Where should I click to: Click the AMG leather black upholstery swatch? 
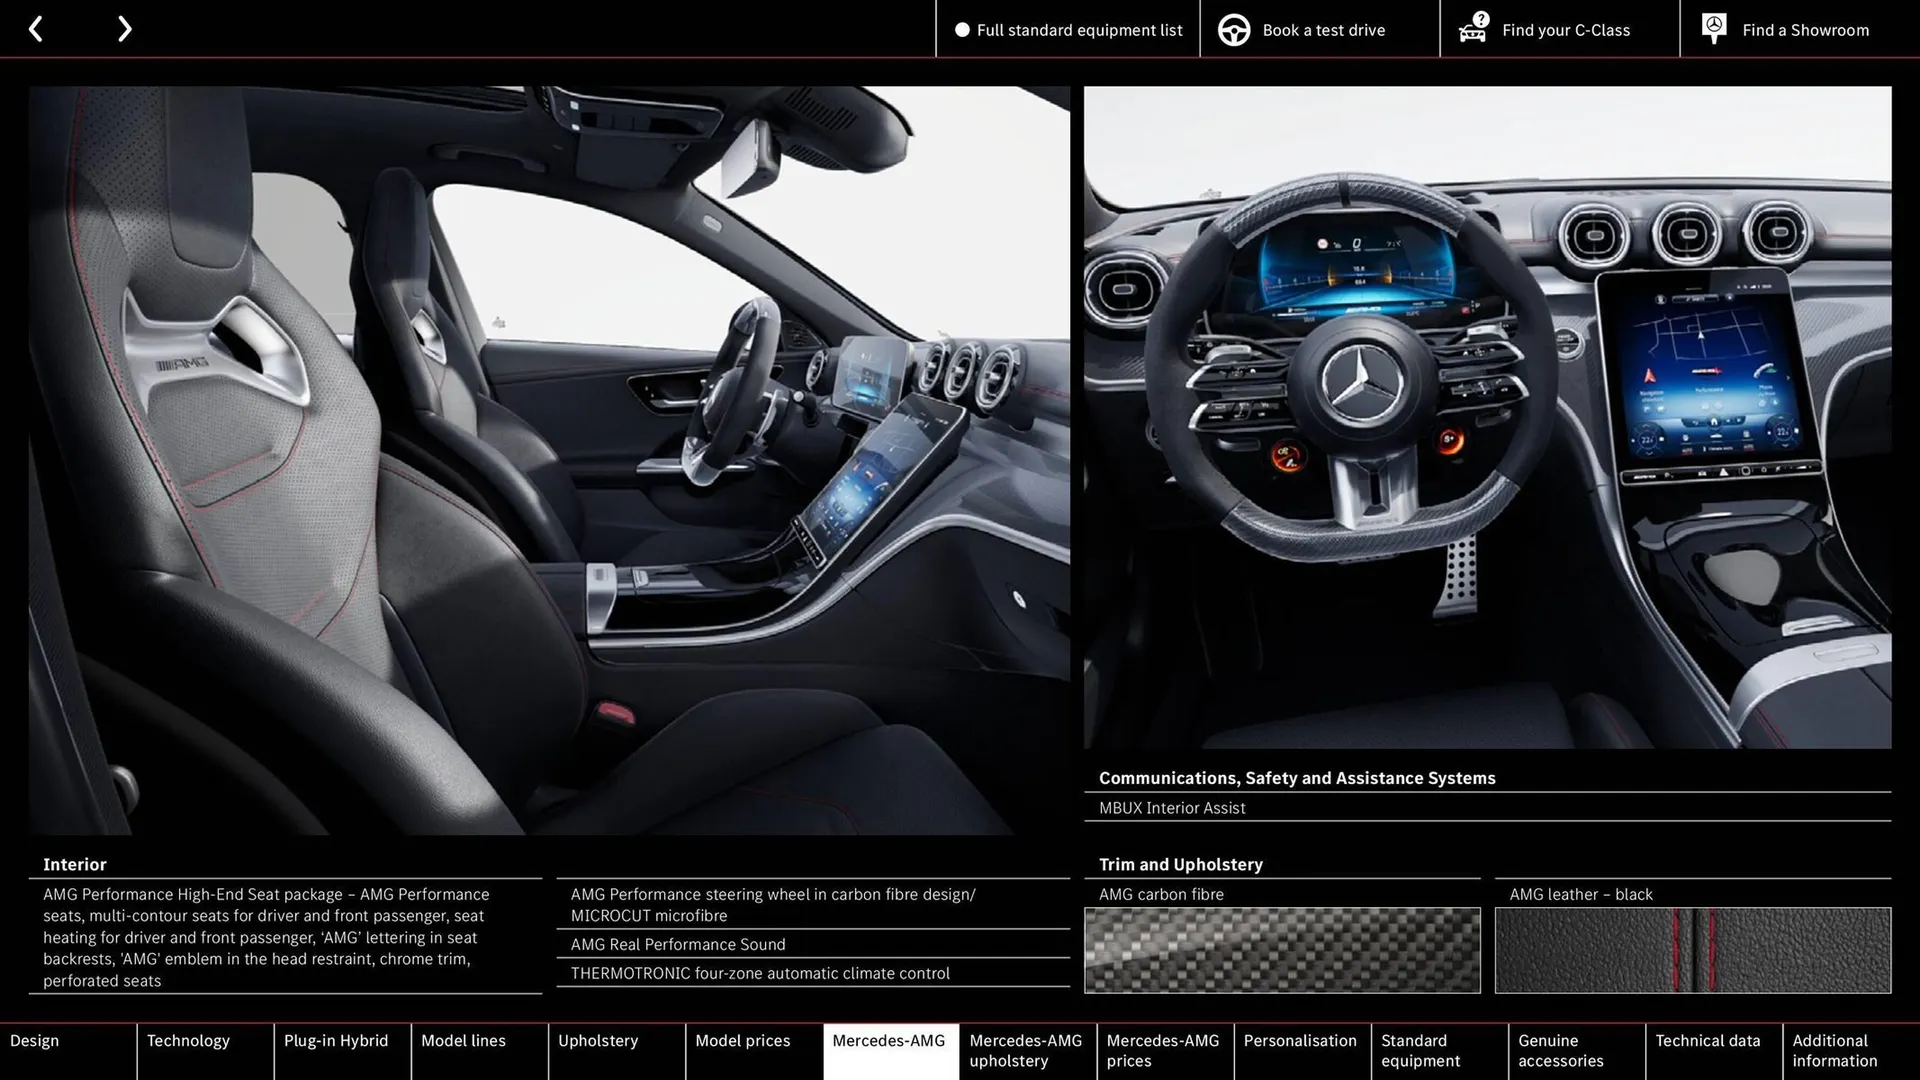1692,950
